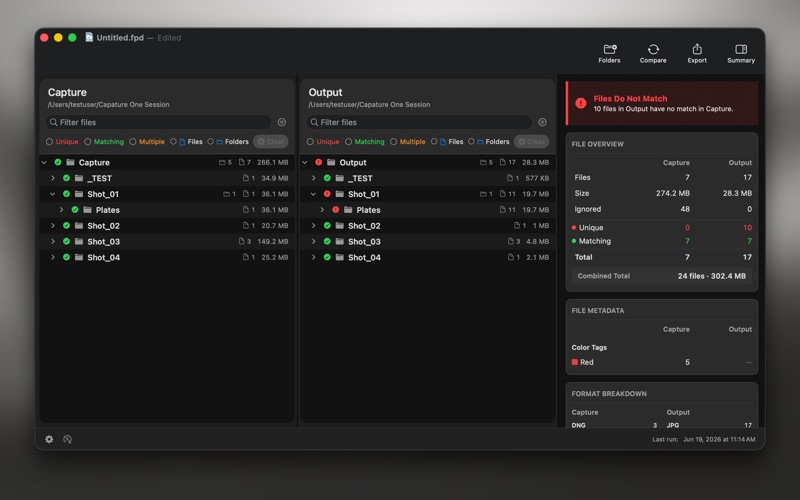Click green status icon on Output _TEST

pos(327,178)
